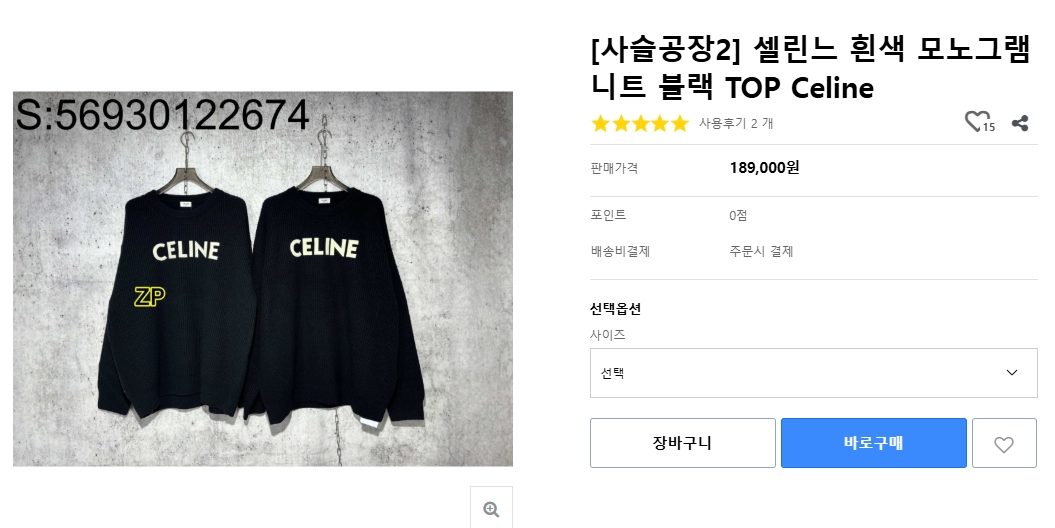Click the 선택옵션 heading

(615, 308)
